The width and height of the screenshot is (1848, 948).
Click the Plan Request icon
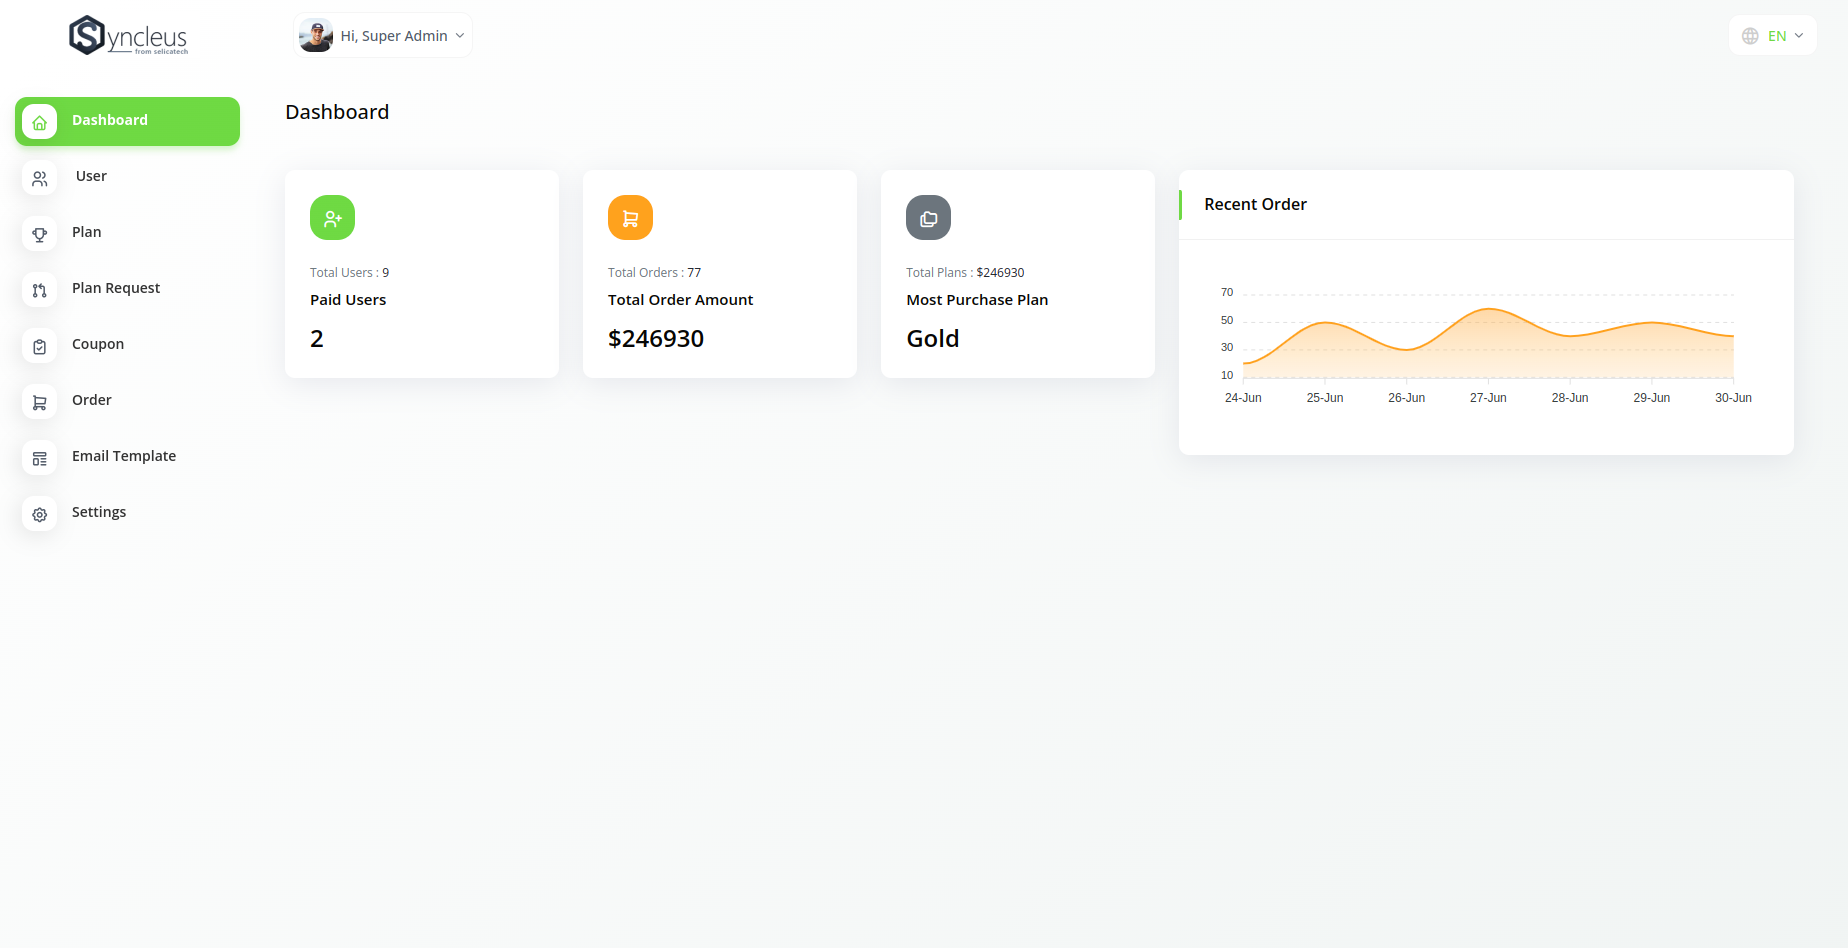(x=39, y=290)
